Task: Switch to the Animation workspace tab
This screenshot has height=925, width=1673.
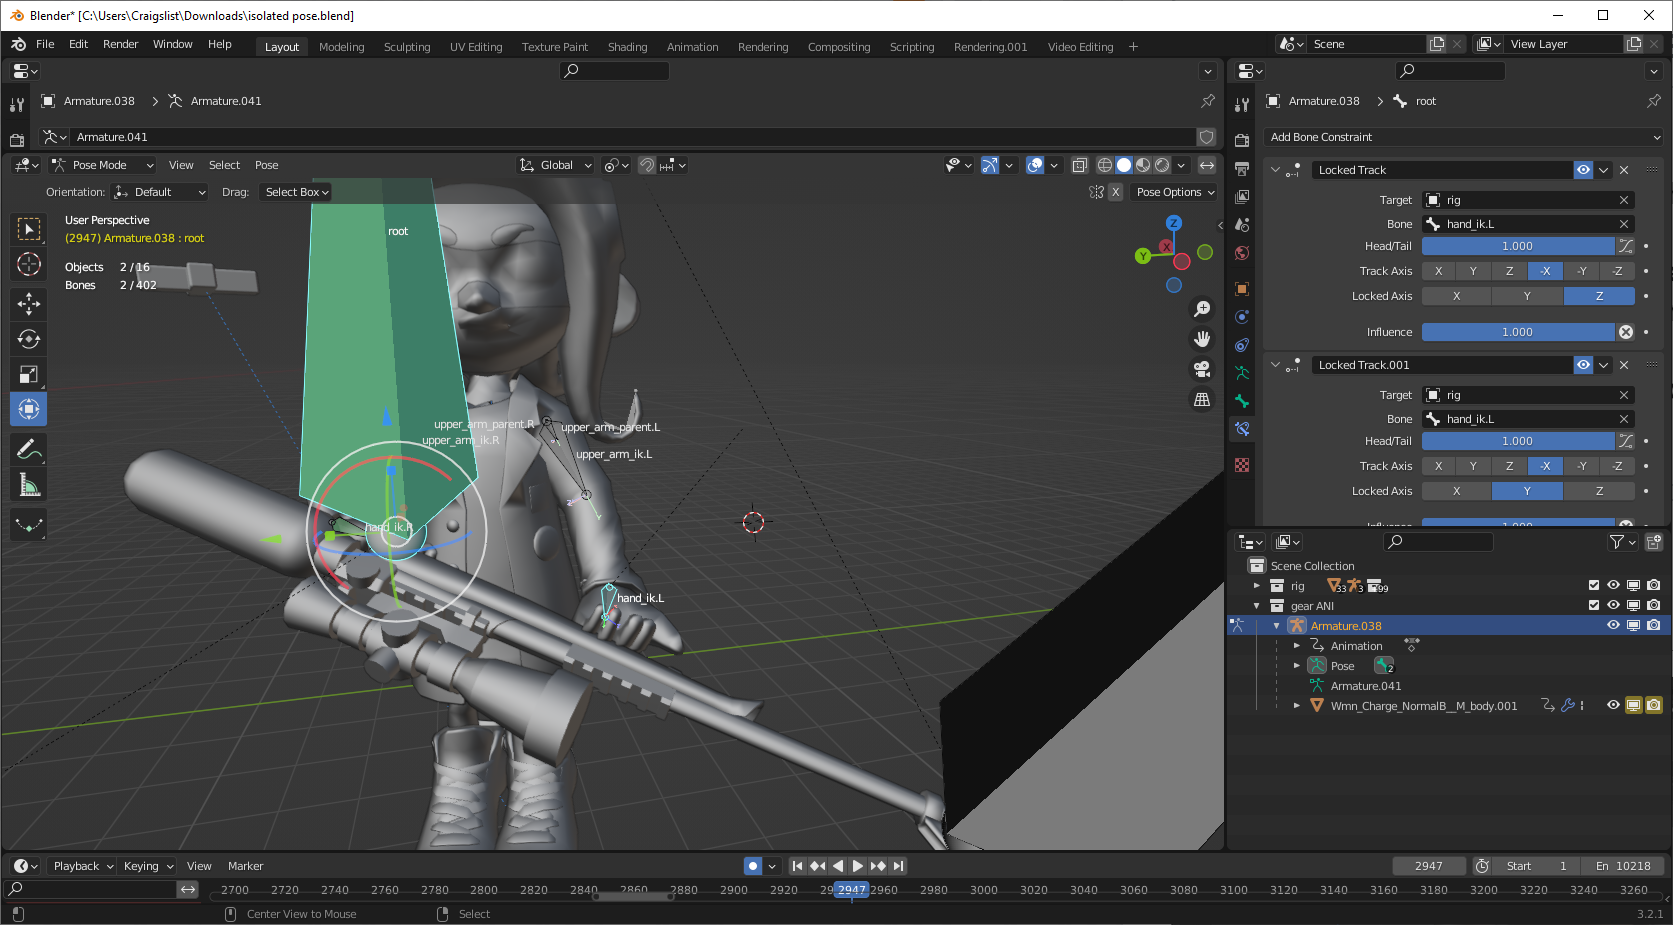Action: (x=692, y=47)
